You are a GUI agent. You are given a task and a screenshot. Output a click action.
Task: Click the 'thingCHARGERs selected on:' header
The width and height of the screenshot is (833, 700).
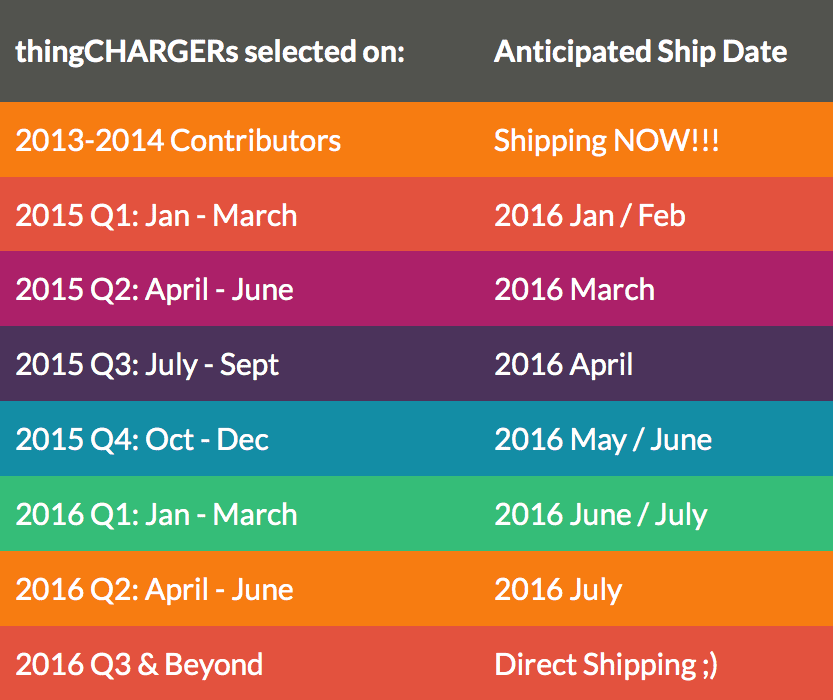tap(210, 53)
